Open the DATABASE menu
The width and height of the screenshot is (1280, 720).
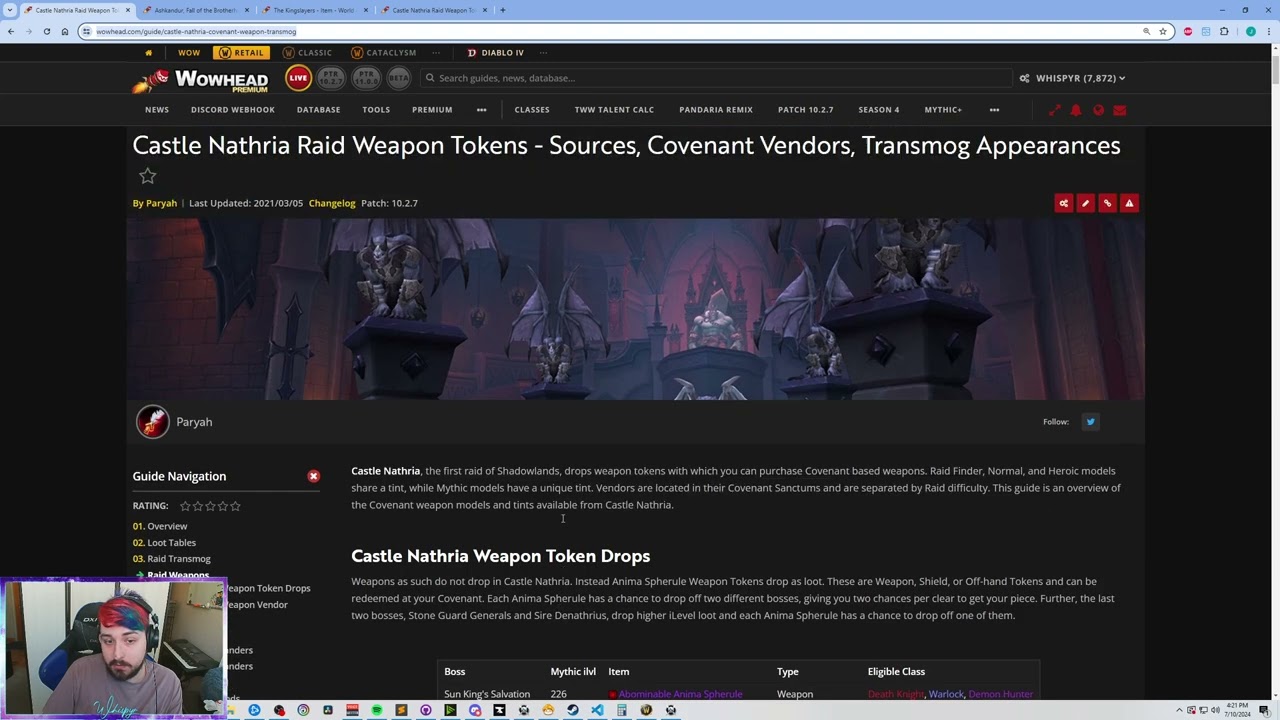[318, 110]
